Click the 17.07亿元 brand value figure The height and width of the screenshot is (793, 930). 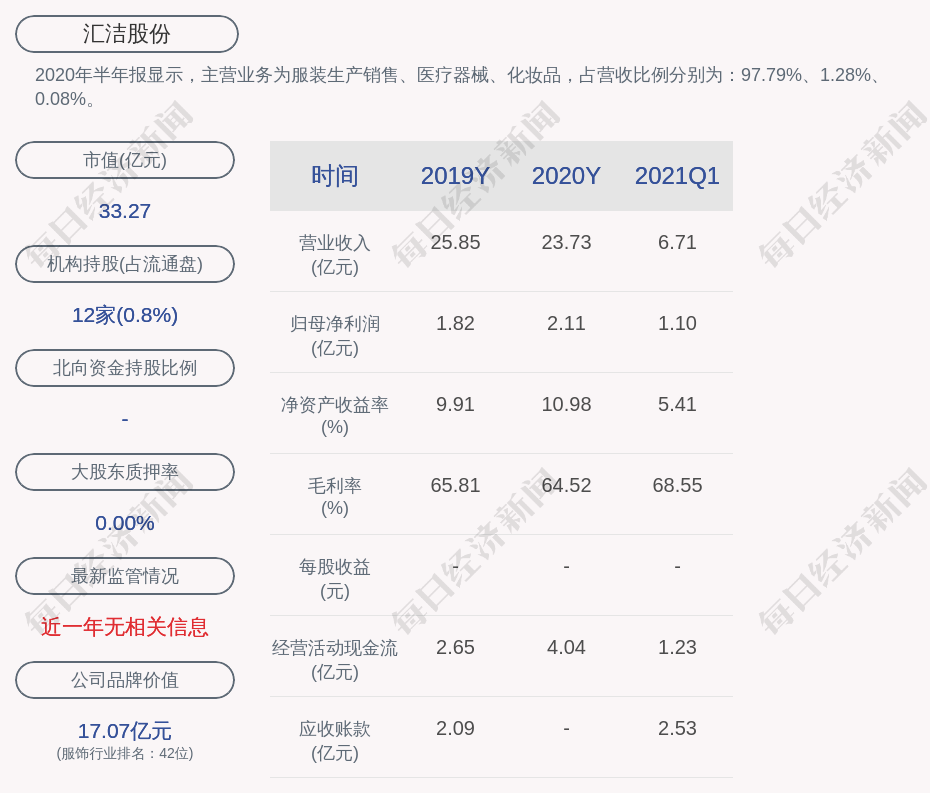coord(125,731)
